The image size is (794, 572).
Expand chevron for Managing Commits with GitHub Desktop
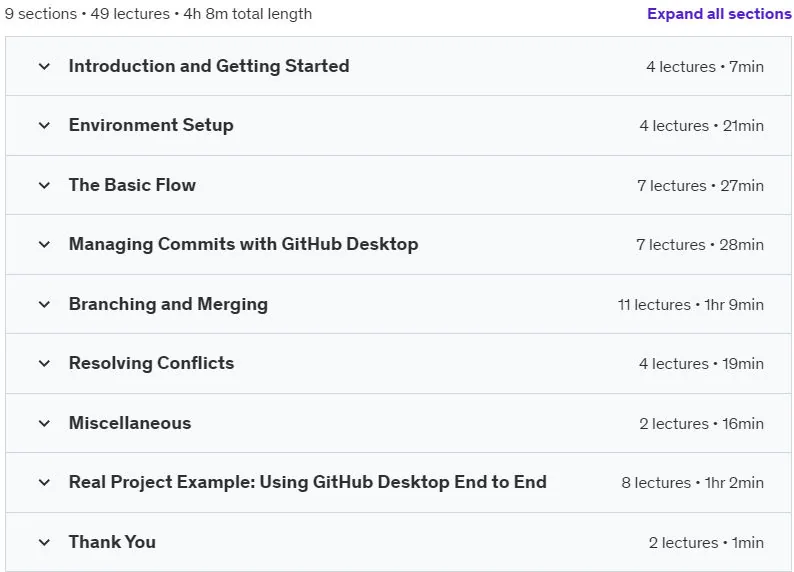[45, 244]
